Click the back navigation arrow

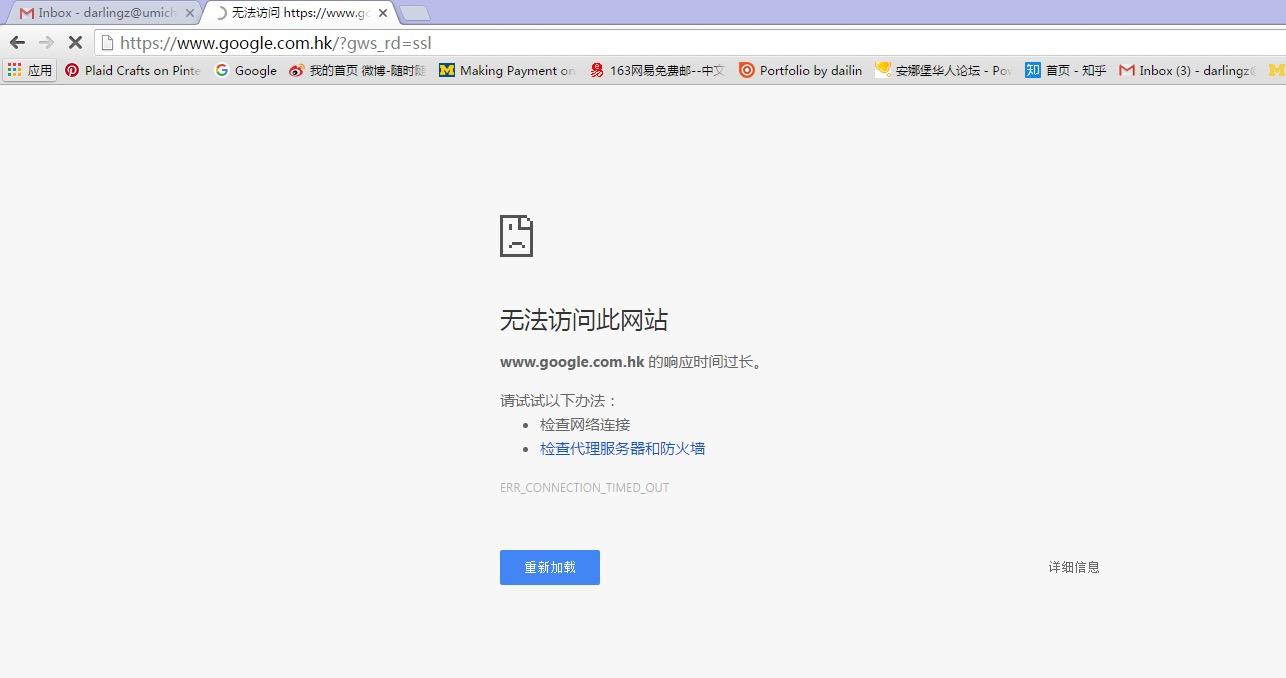[x=17, y=42]
